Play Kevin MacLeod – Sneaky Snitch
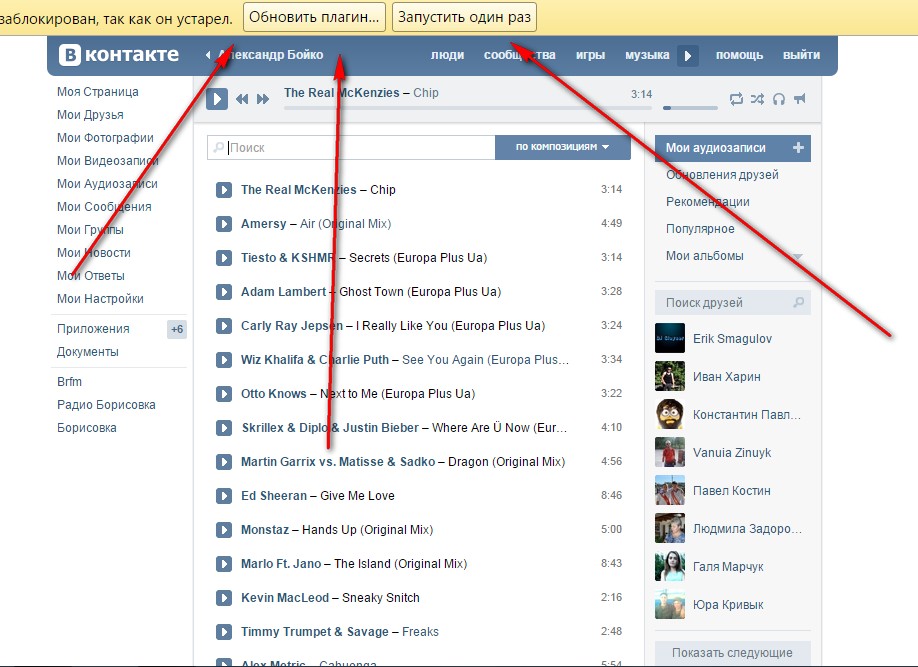918x667 pixels. [224, 597]
